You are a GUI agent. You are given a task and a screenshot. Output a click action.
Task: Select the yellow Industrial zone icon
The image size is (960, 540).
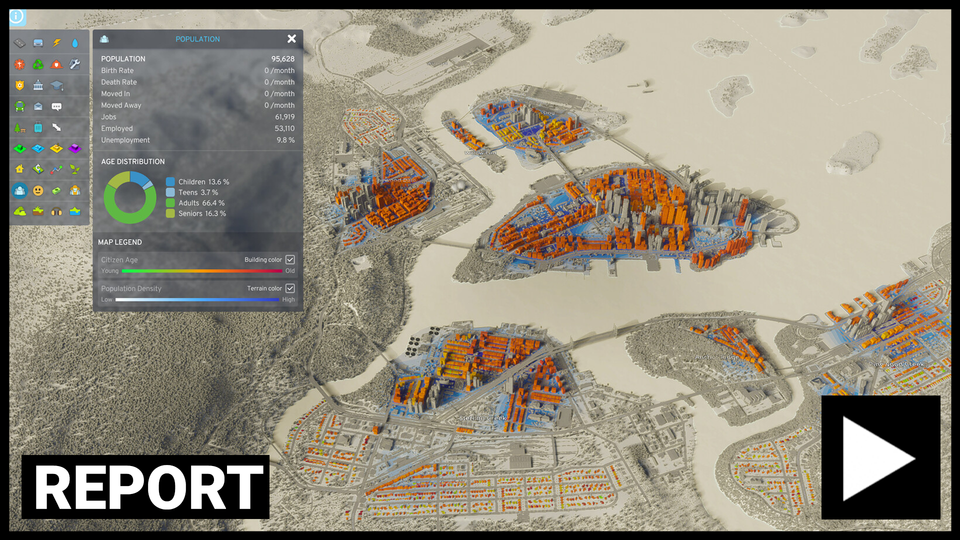(56, 148)
